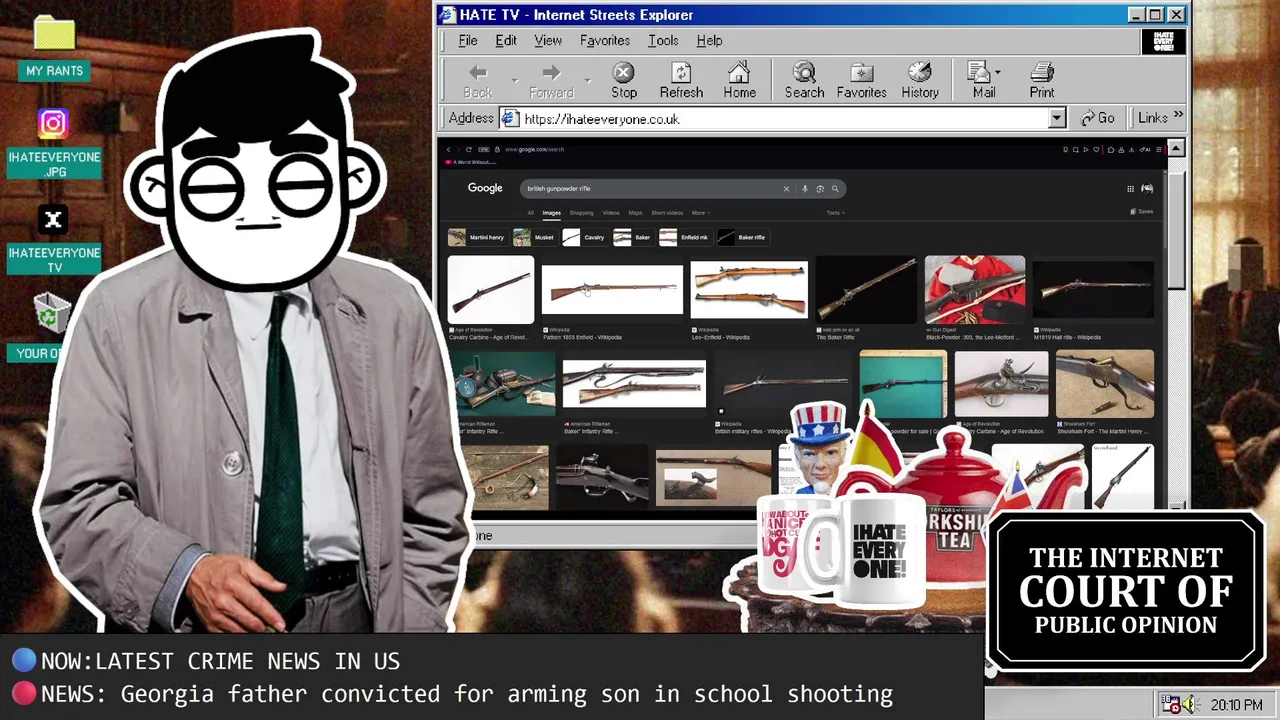Switch to the All results tab
This screenshot has width=1280, height=720.
(530, 213)
